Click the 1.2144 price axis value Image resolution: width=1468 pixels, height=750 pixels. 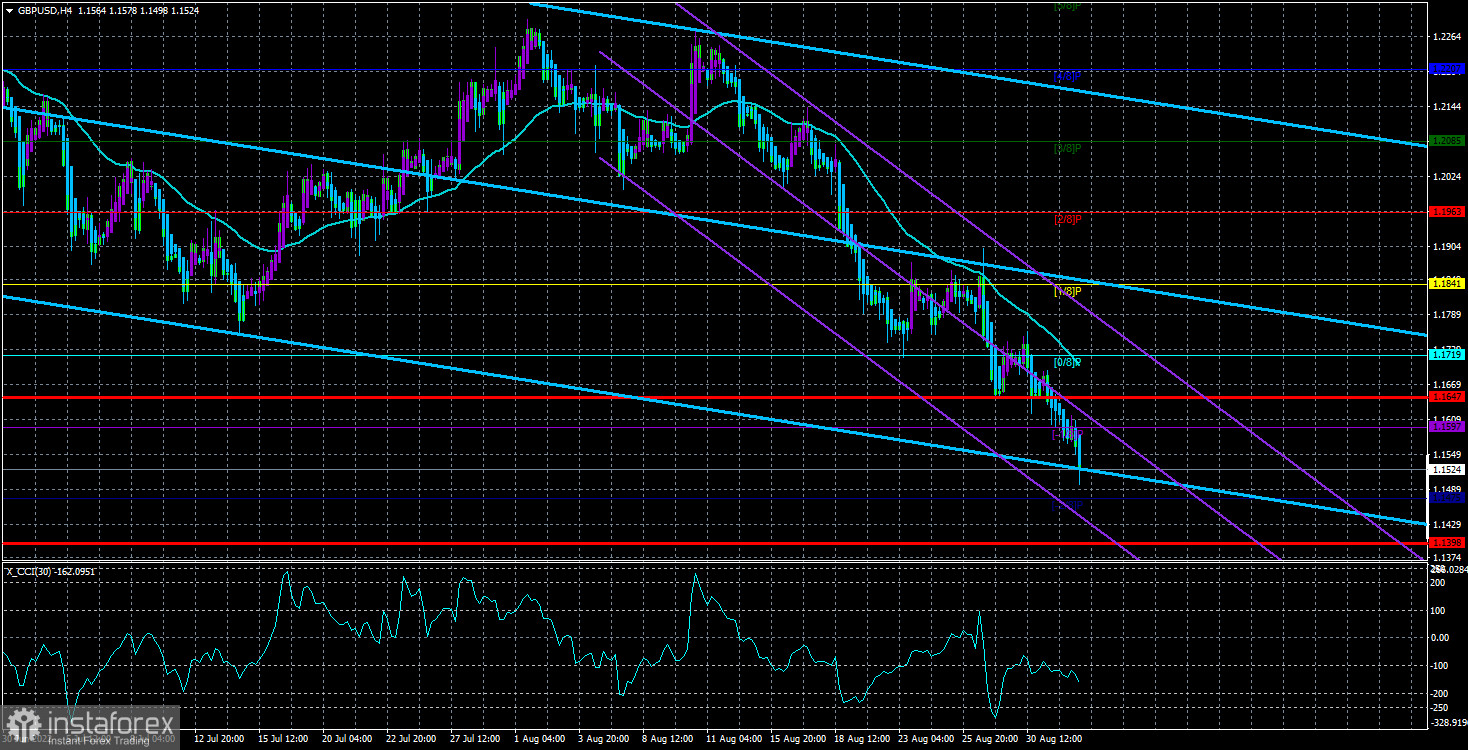(x=1448, y=106)
